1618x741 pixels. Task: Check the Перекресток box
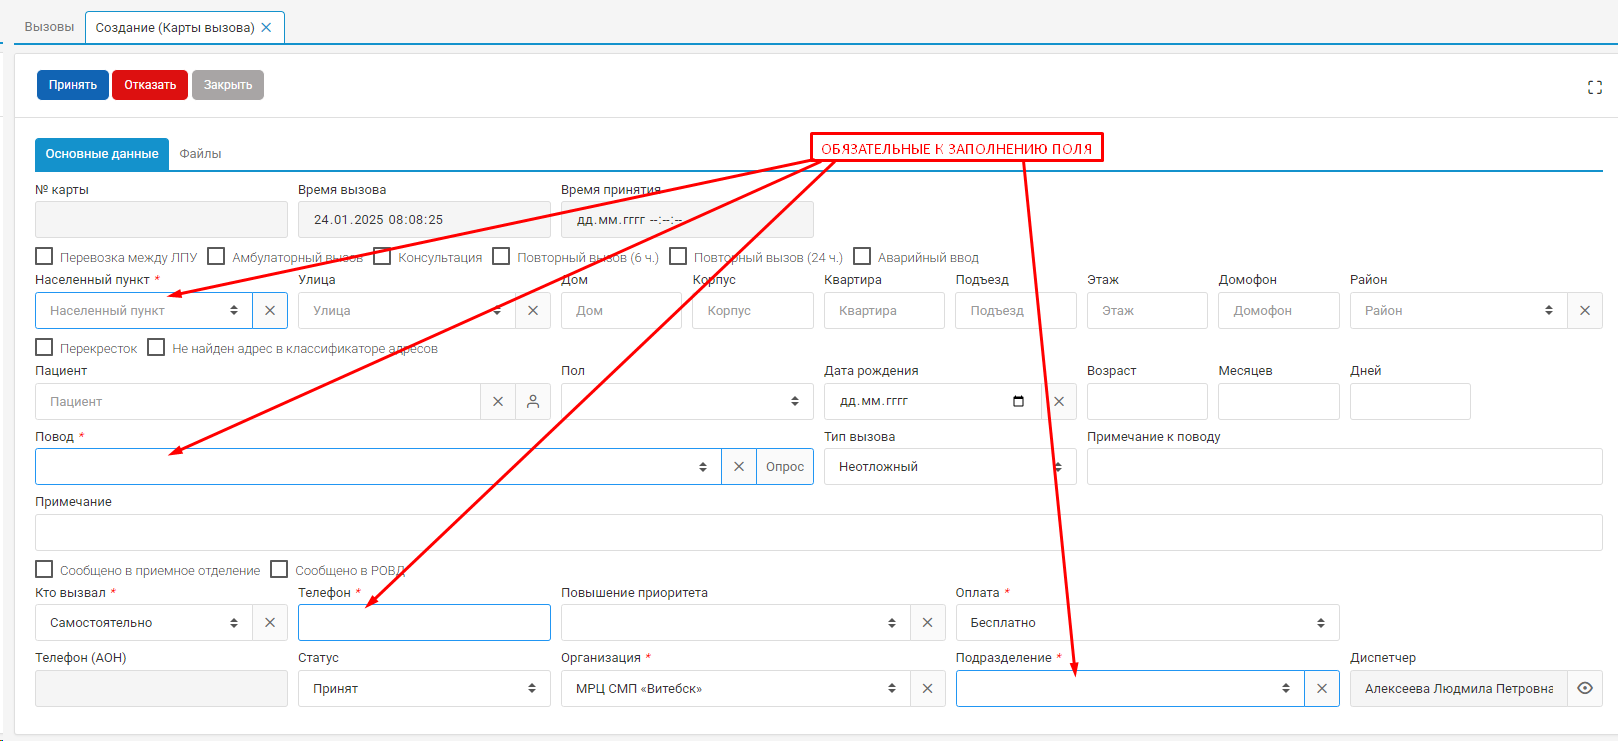click(x=44, y=348)
